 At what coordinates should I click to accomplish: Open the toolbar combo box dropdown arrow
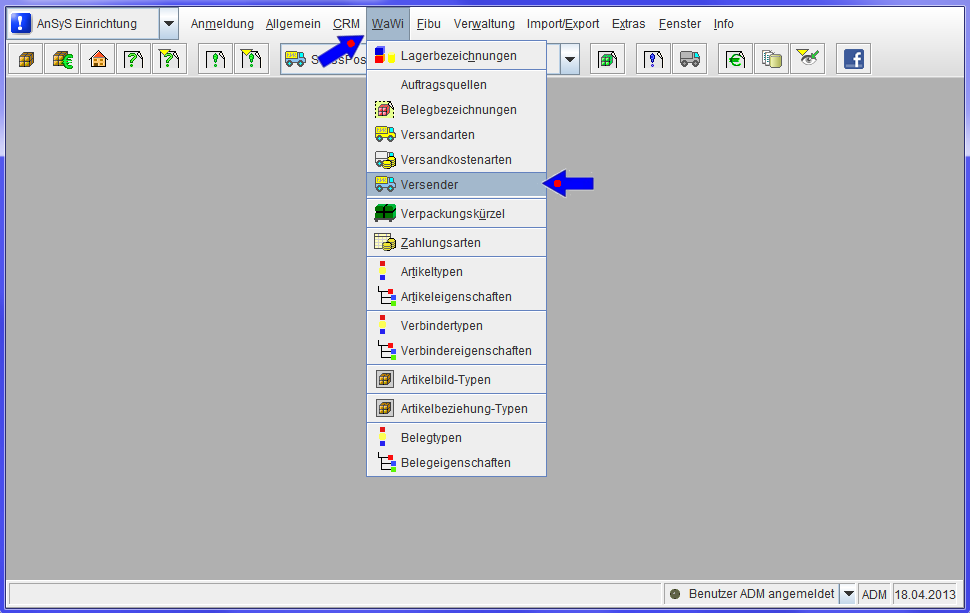point(570,60)
